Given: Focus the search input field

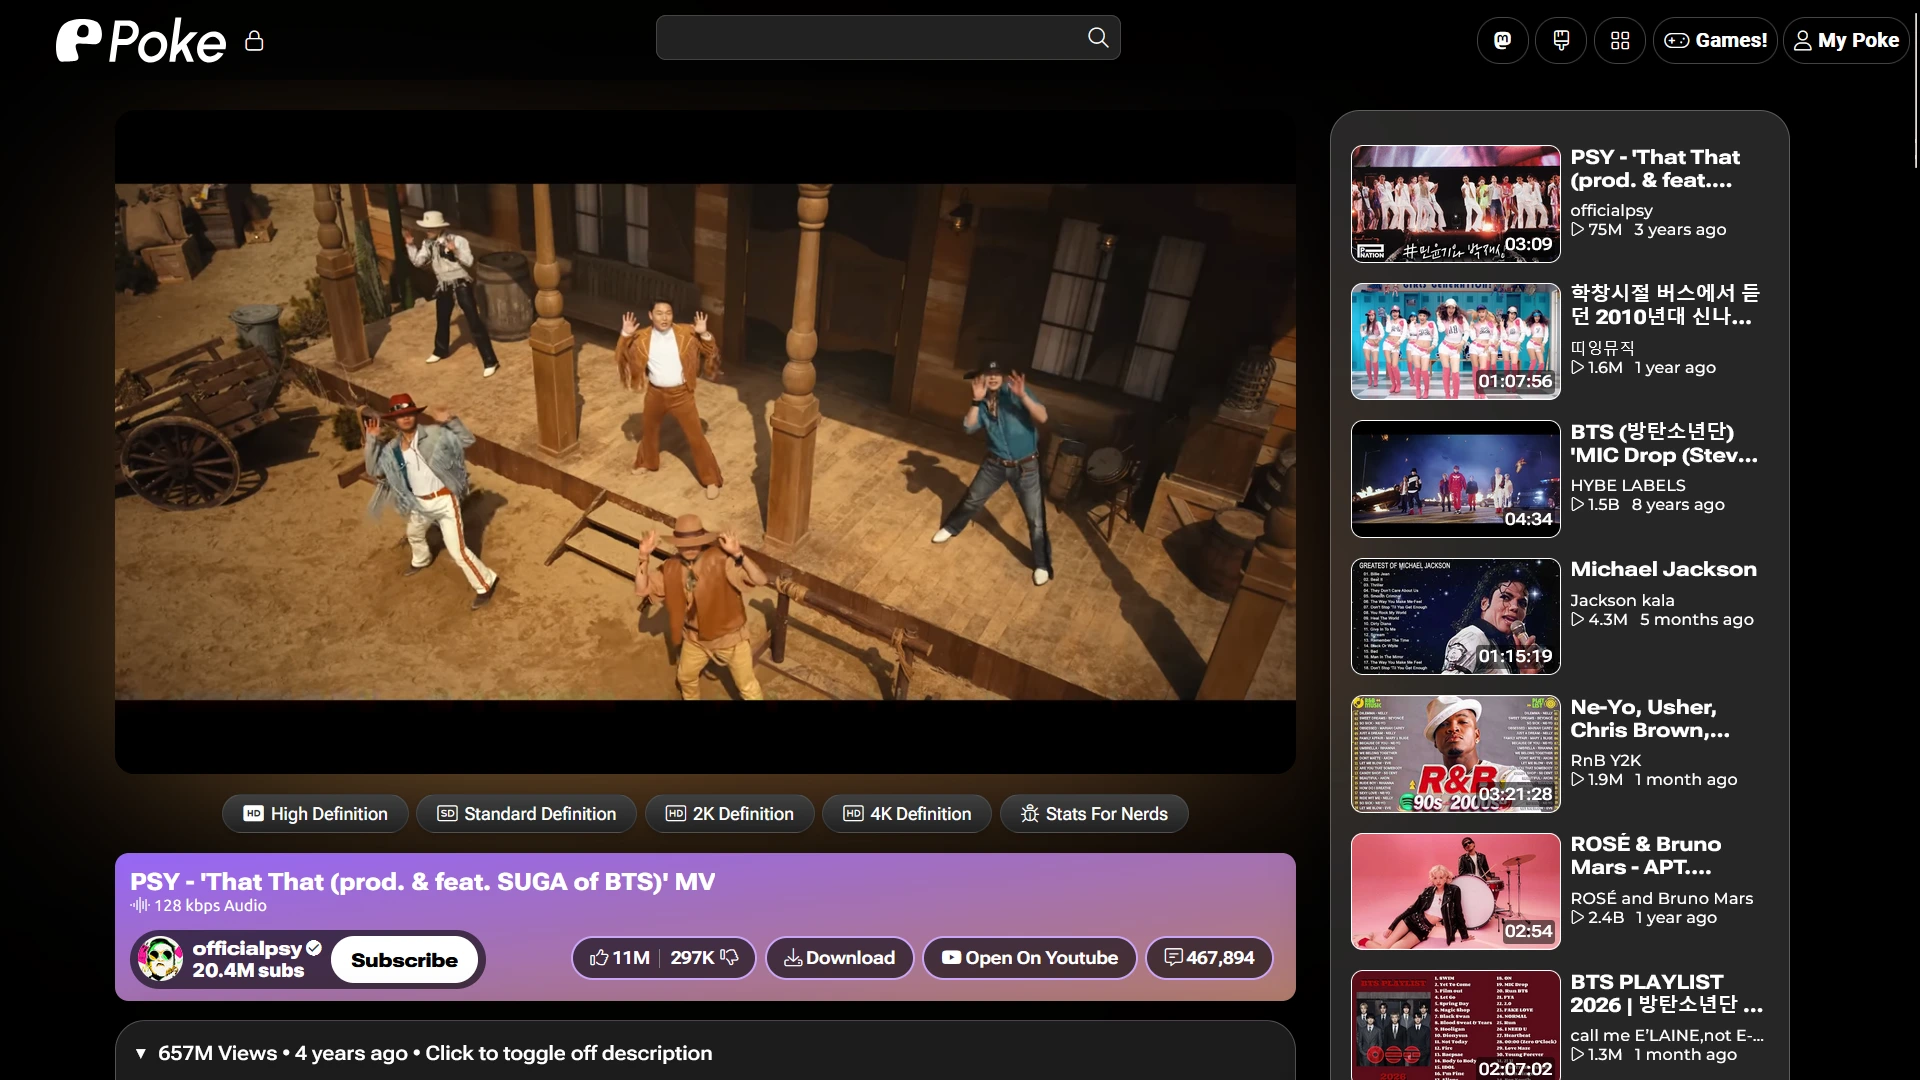Looking at the screenshot, I should click(x=888, y=38).
